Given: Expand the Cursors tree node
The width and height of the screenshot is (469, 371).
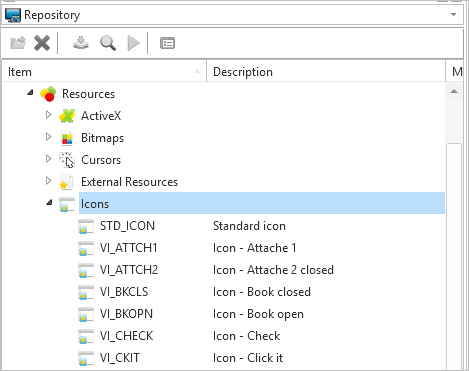Looking at the screenshot, I should pyautogui.click(x=48, y=159).
